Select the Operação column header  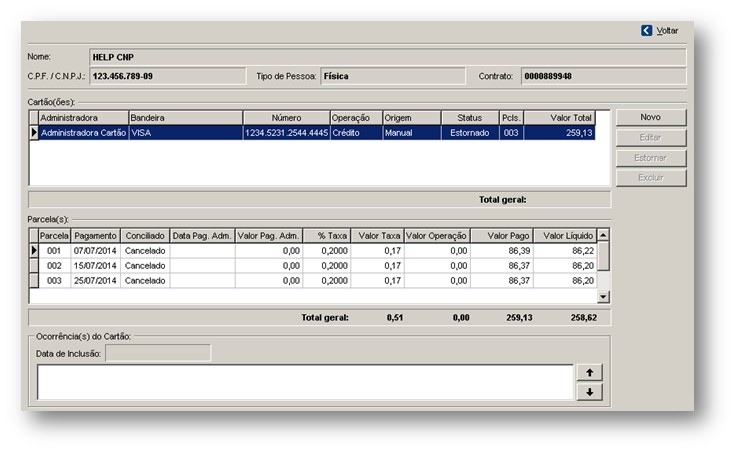(x=356, y=118)
